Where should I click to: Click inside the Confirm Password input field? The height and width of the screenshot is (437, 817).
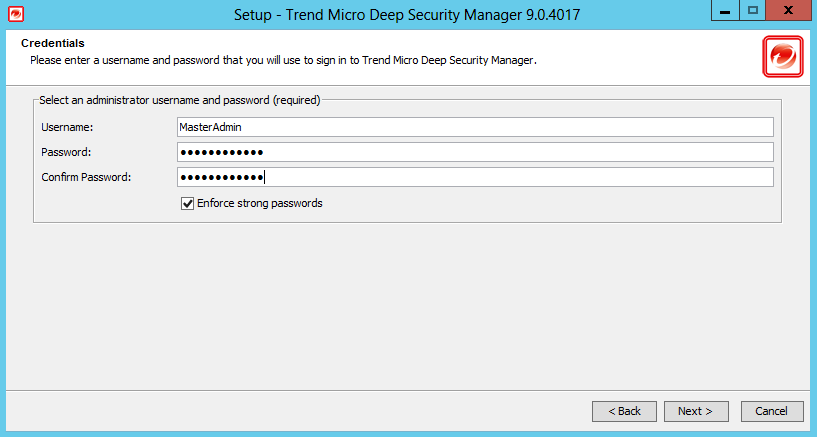[x=475, y=177]
